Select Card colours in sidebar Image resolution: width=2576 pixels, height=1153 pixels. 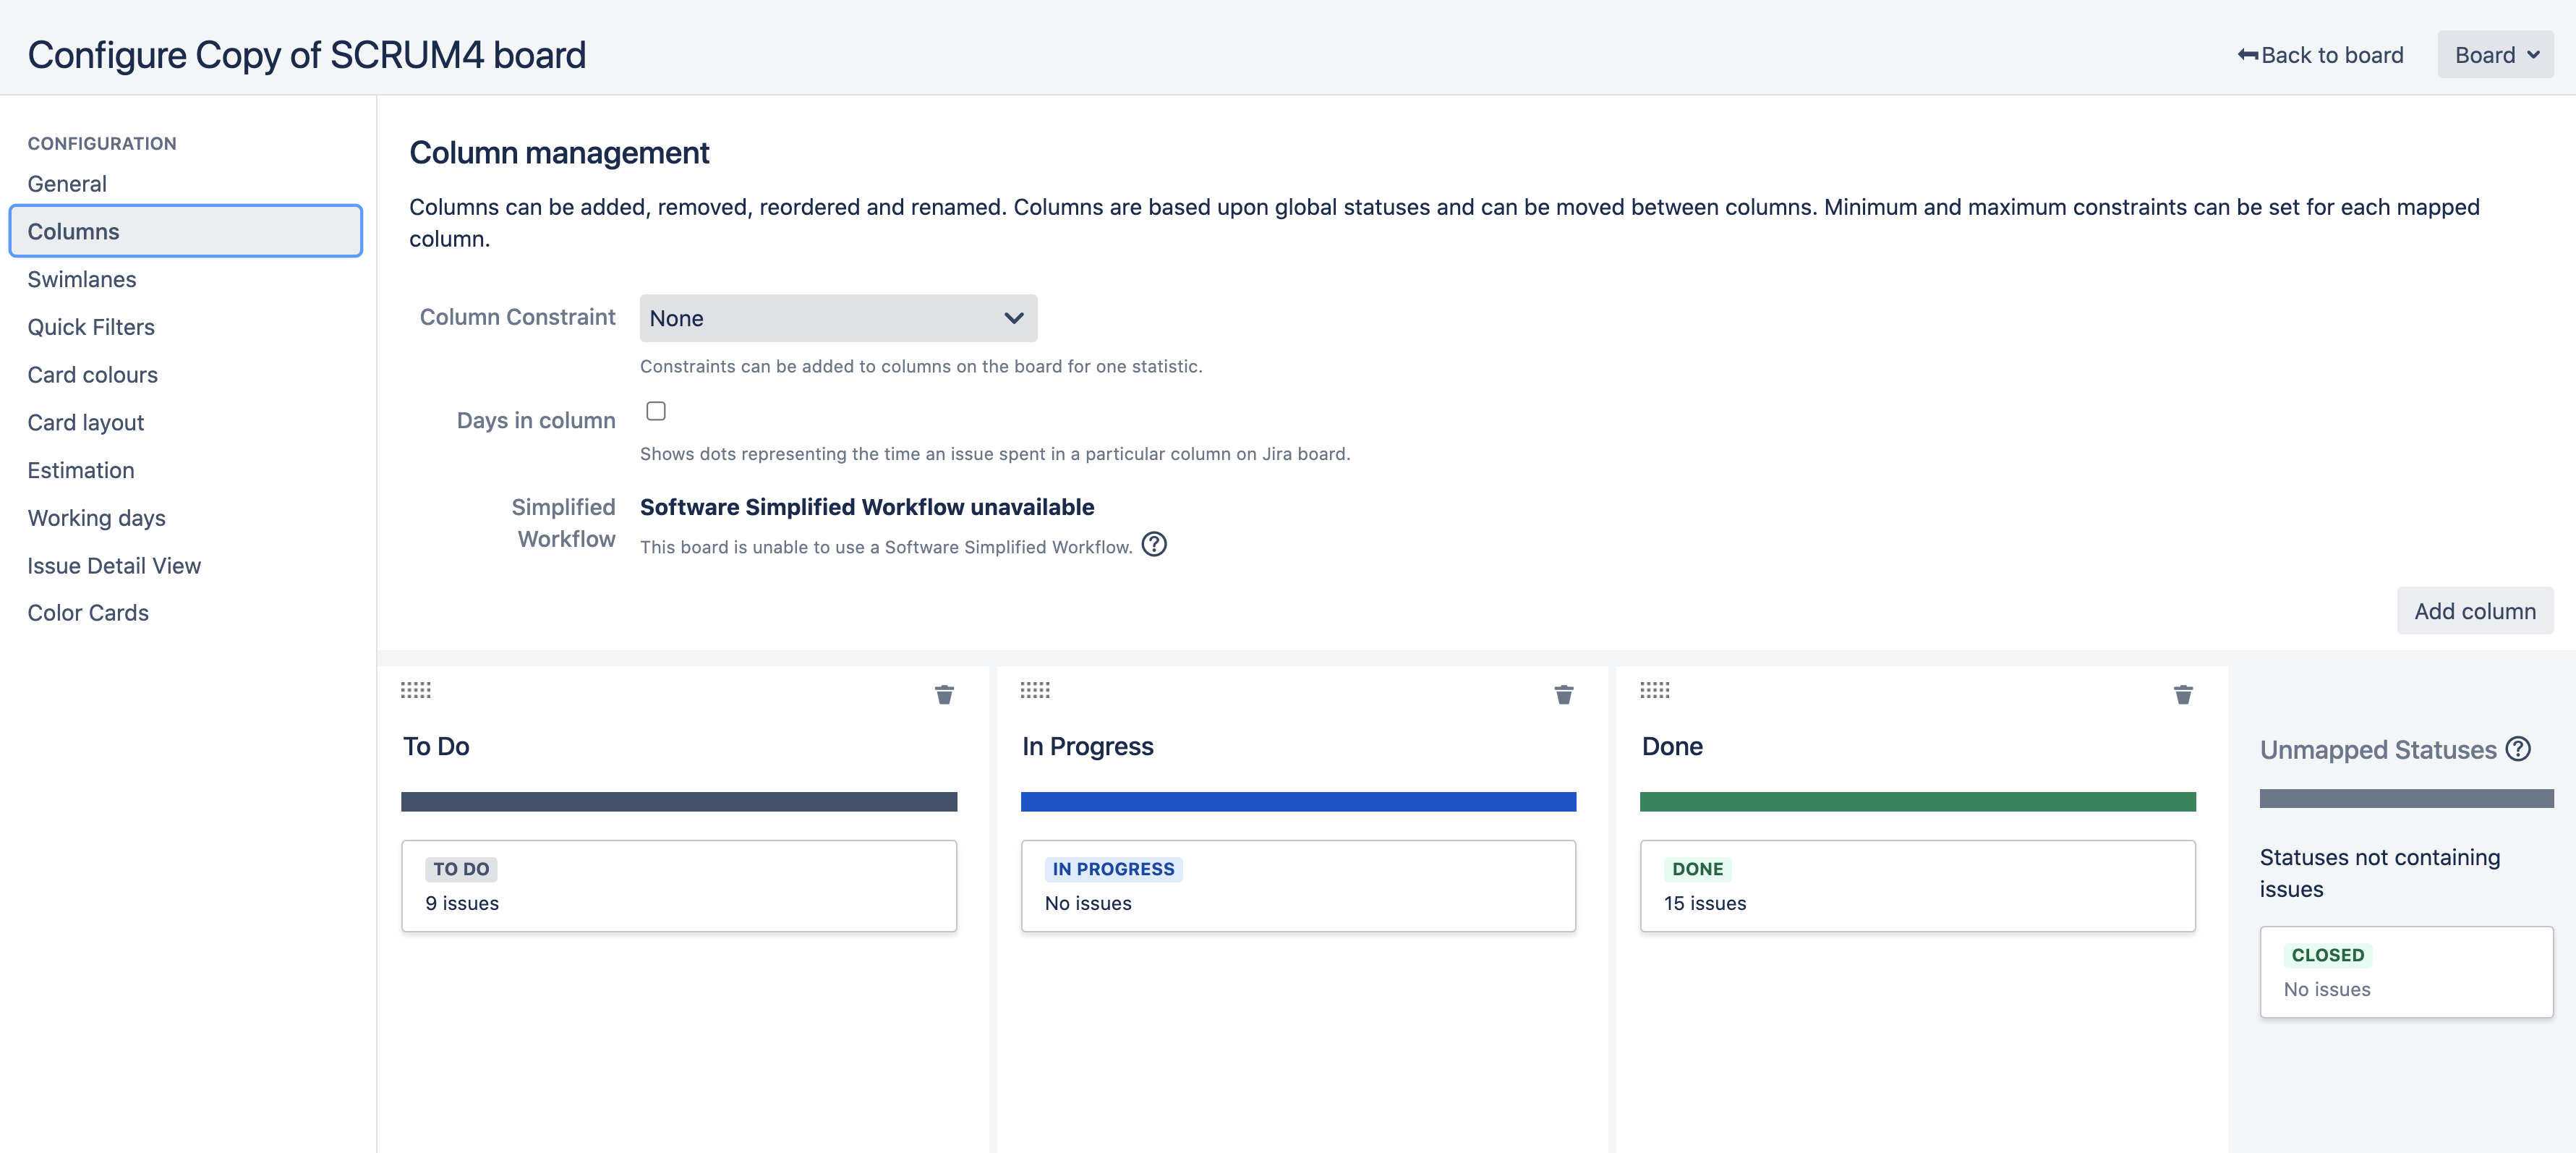click(93, 375)
